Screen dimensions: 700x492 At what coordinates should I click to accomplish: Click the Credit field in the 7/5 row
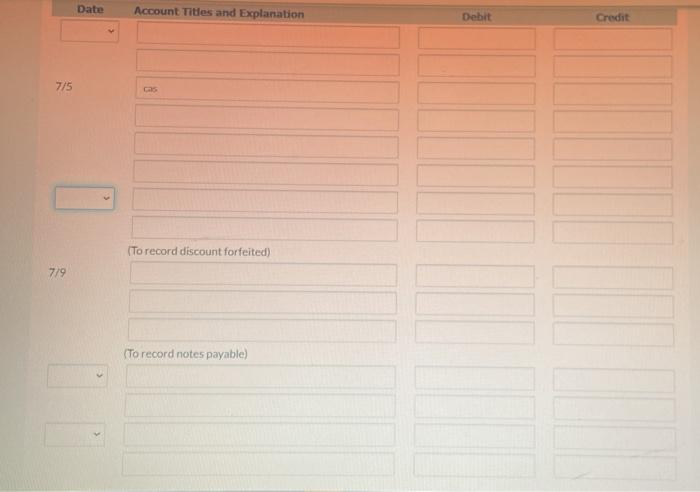612,94
